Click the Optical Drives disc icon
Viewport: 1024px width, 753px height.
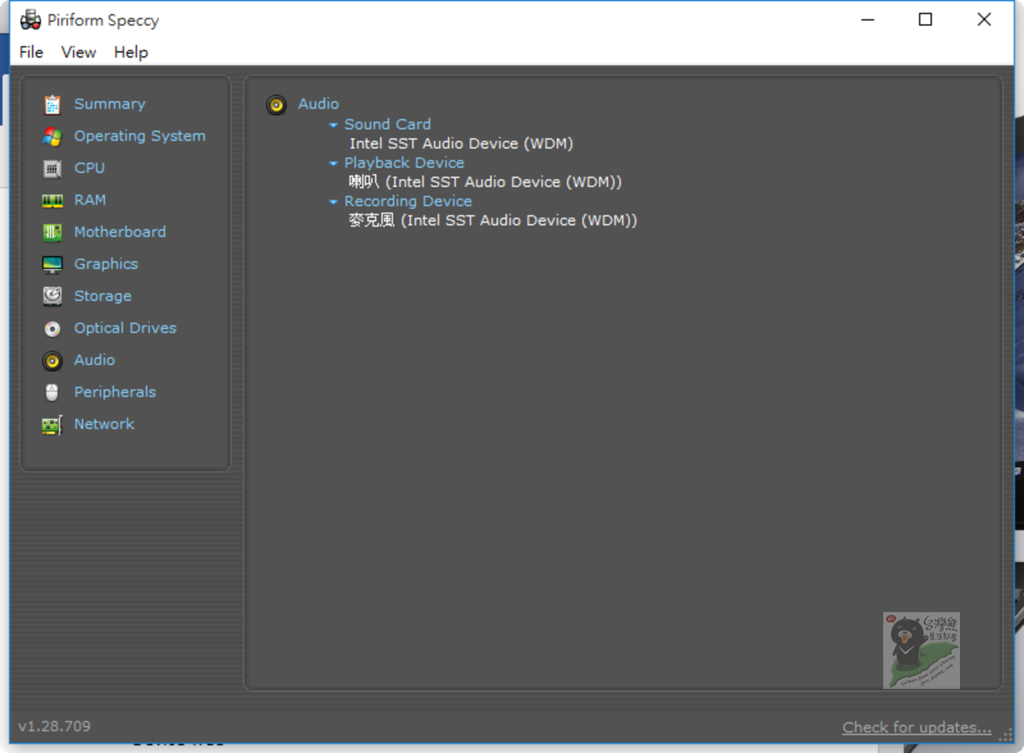coord(52,328)
